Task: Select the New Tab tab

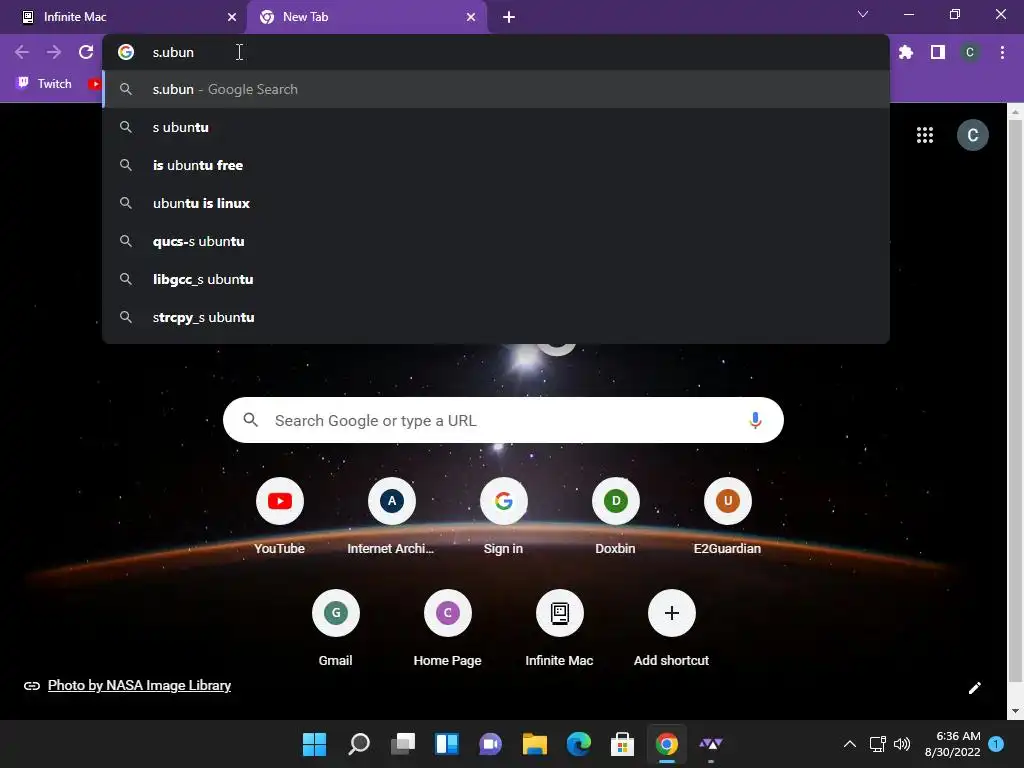Action: pyautogui.click(x=367, y=17)
